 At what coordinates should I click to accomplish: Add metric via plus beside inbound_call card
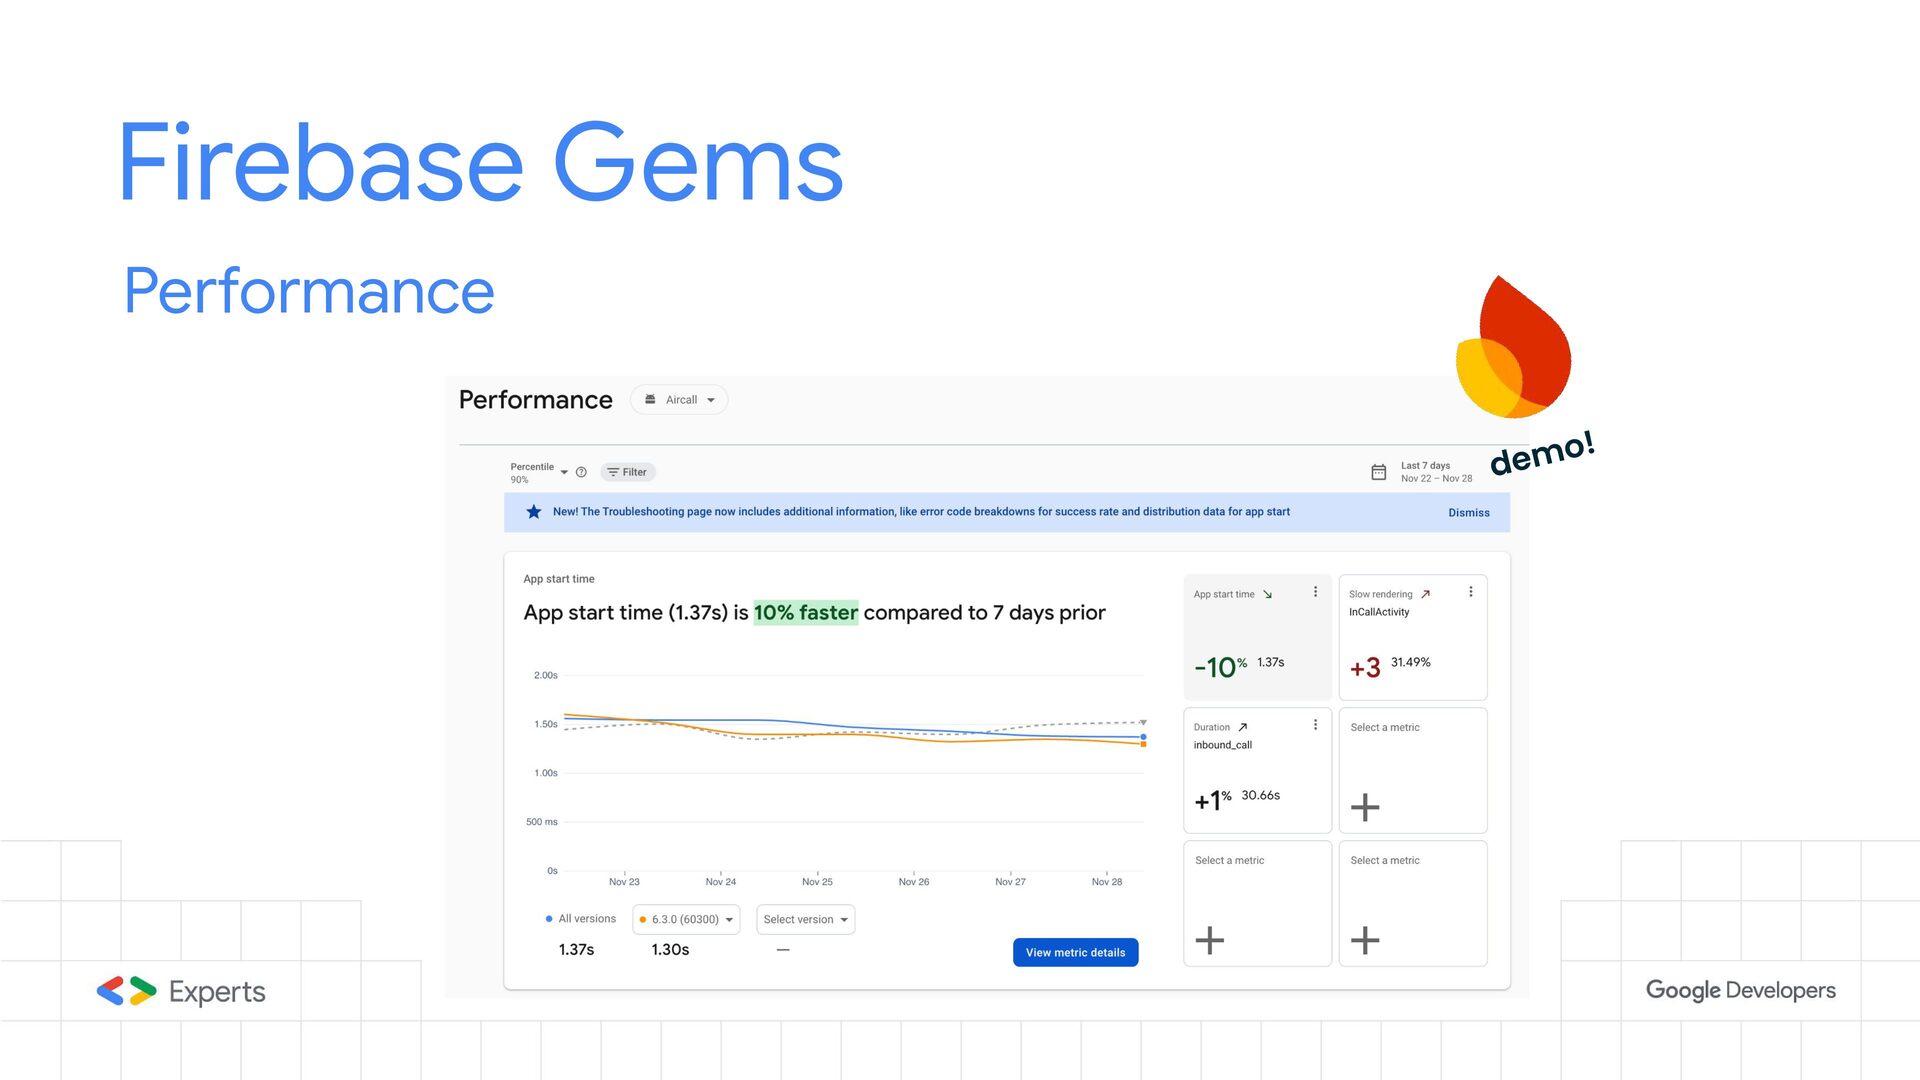1365,807
